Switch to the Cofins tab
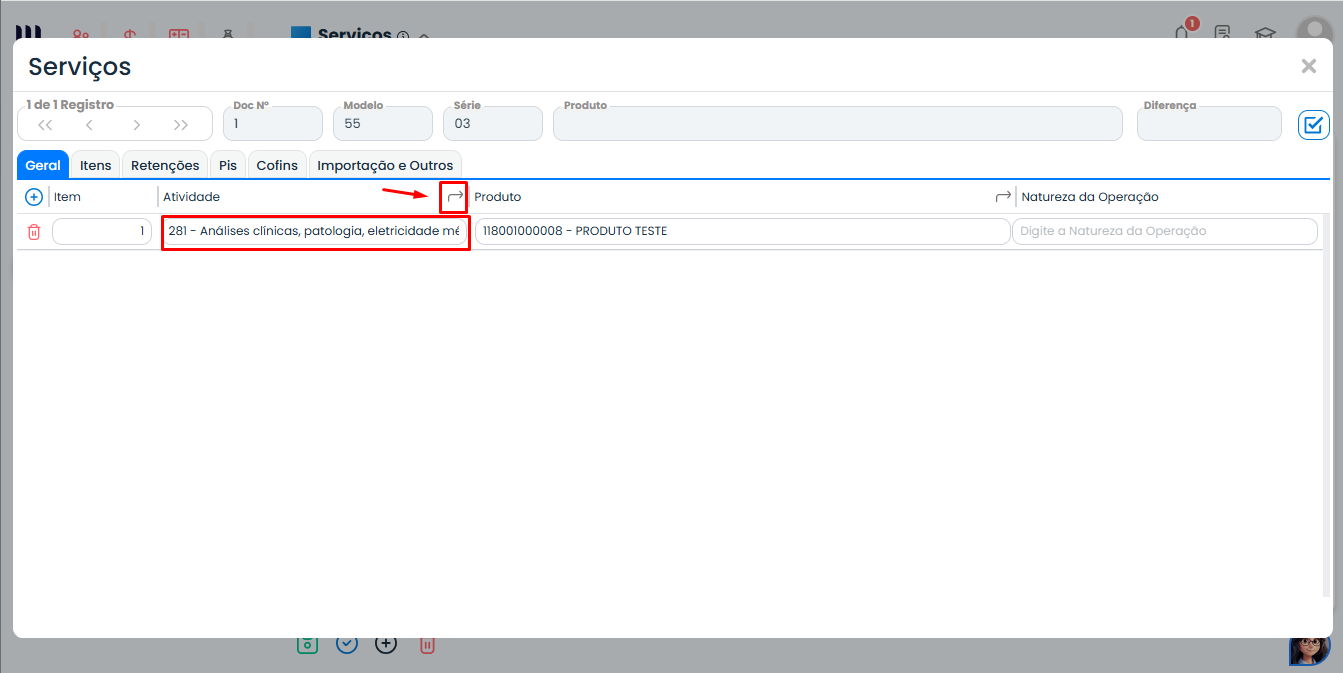The height and width of the screenshot is (673, 1343). click(277, 165)
